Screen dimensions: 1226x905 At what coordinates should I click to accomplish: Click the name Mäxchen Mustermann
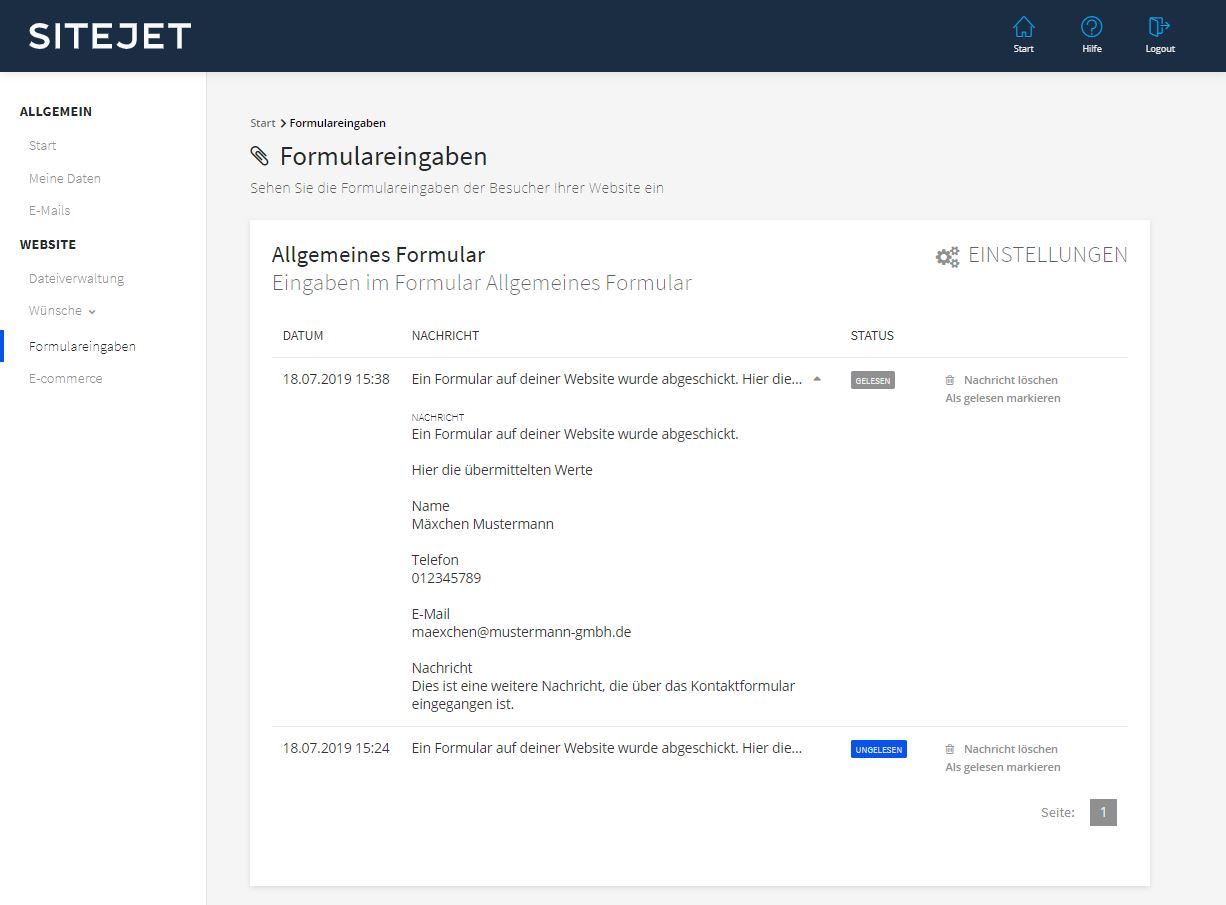coord(483,524)
